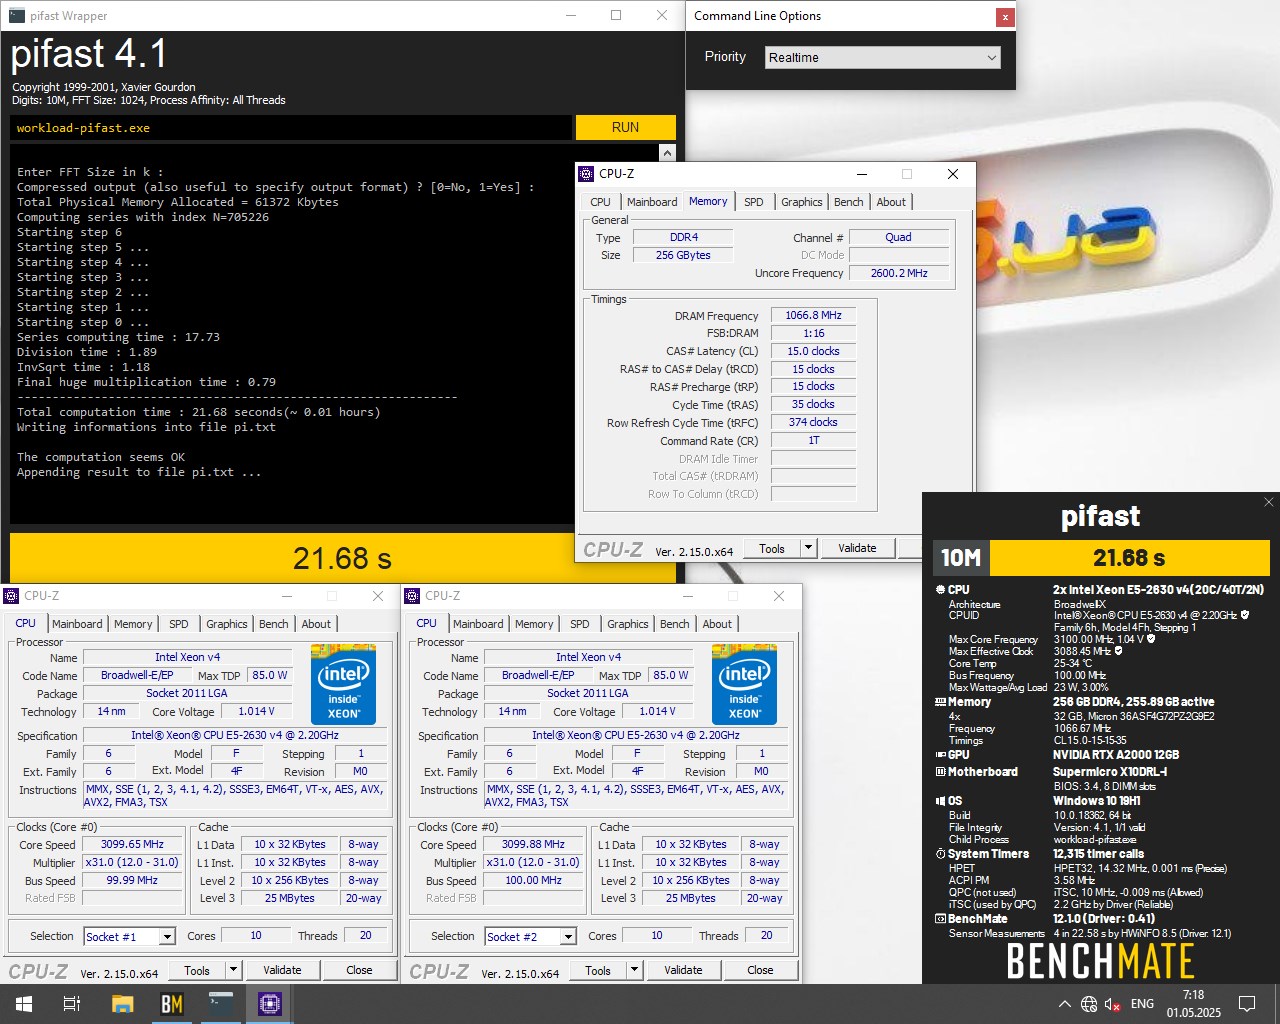Click the Uncore Frequency value 2600.2 MHz

point(898,273)
